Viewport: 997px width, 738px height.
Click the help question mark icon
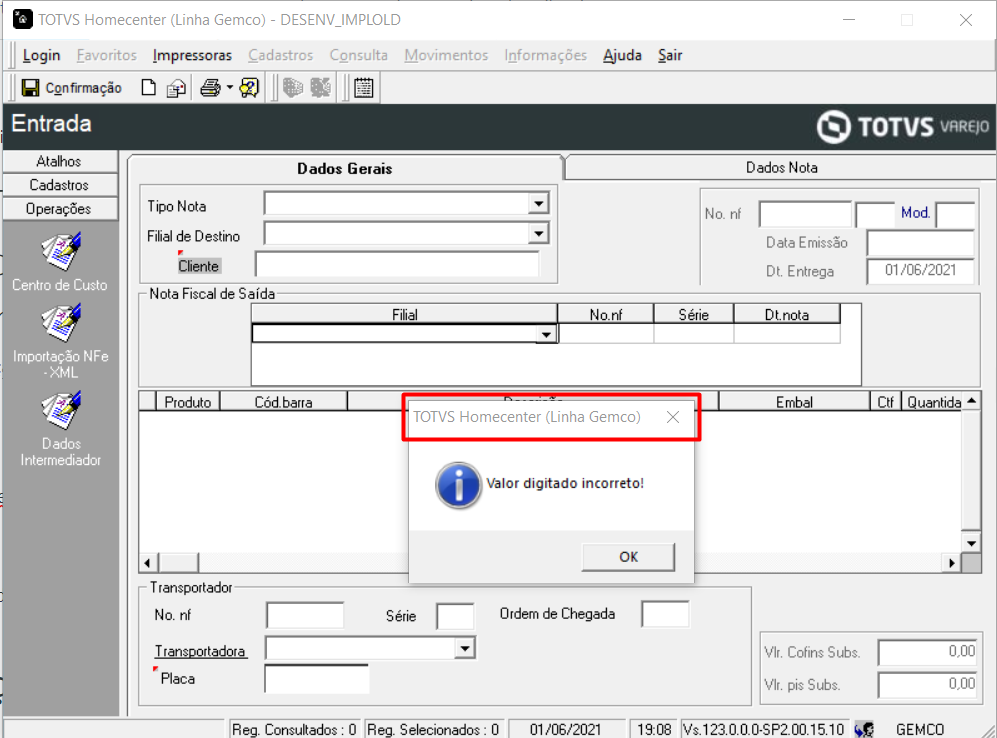(249, 88)
